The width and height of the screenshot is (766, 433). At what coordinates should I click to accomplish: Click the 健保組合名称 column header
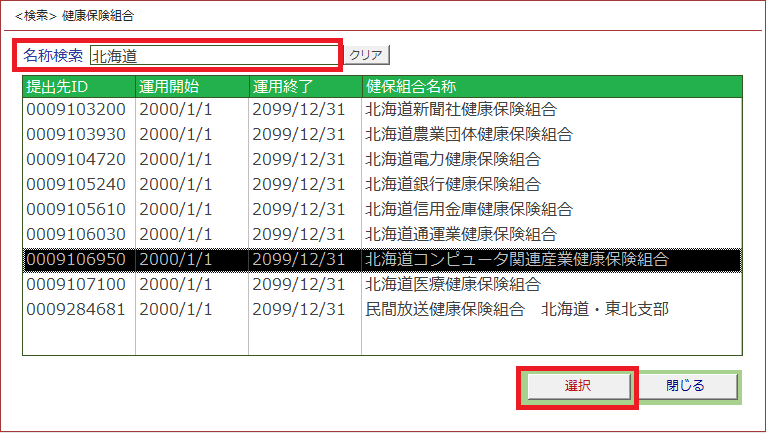[550, 86]
